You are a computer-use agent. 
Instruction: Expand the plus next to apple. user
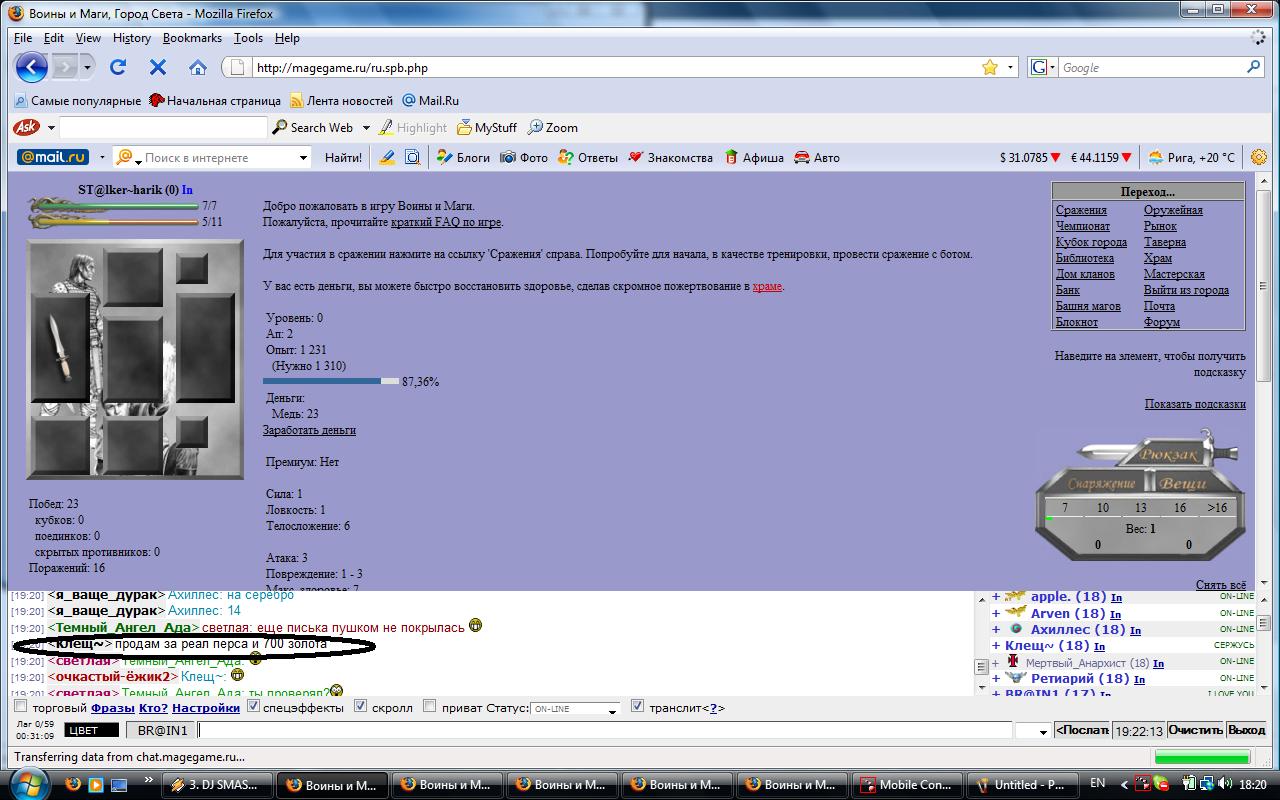coord(996,597)
